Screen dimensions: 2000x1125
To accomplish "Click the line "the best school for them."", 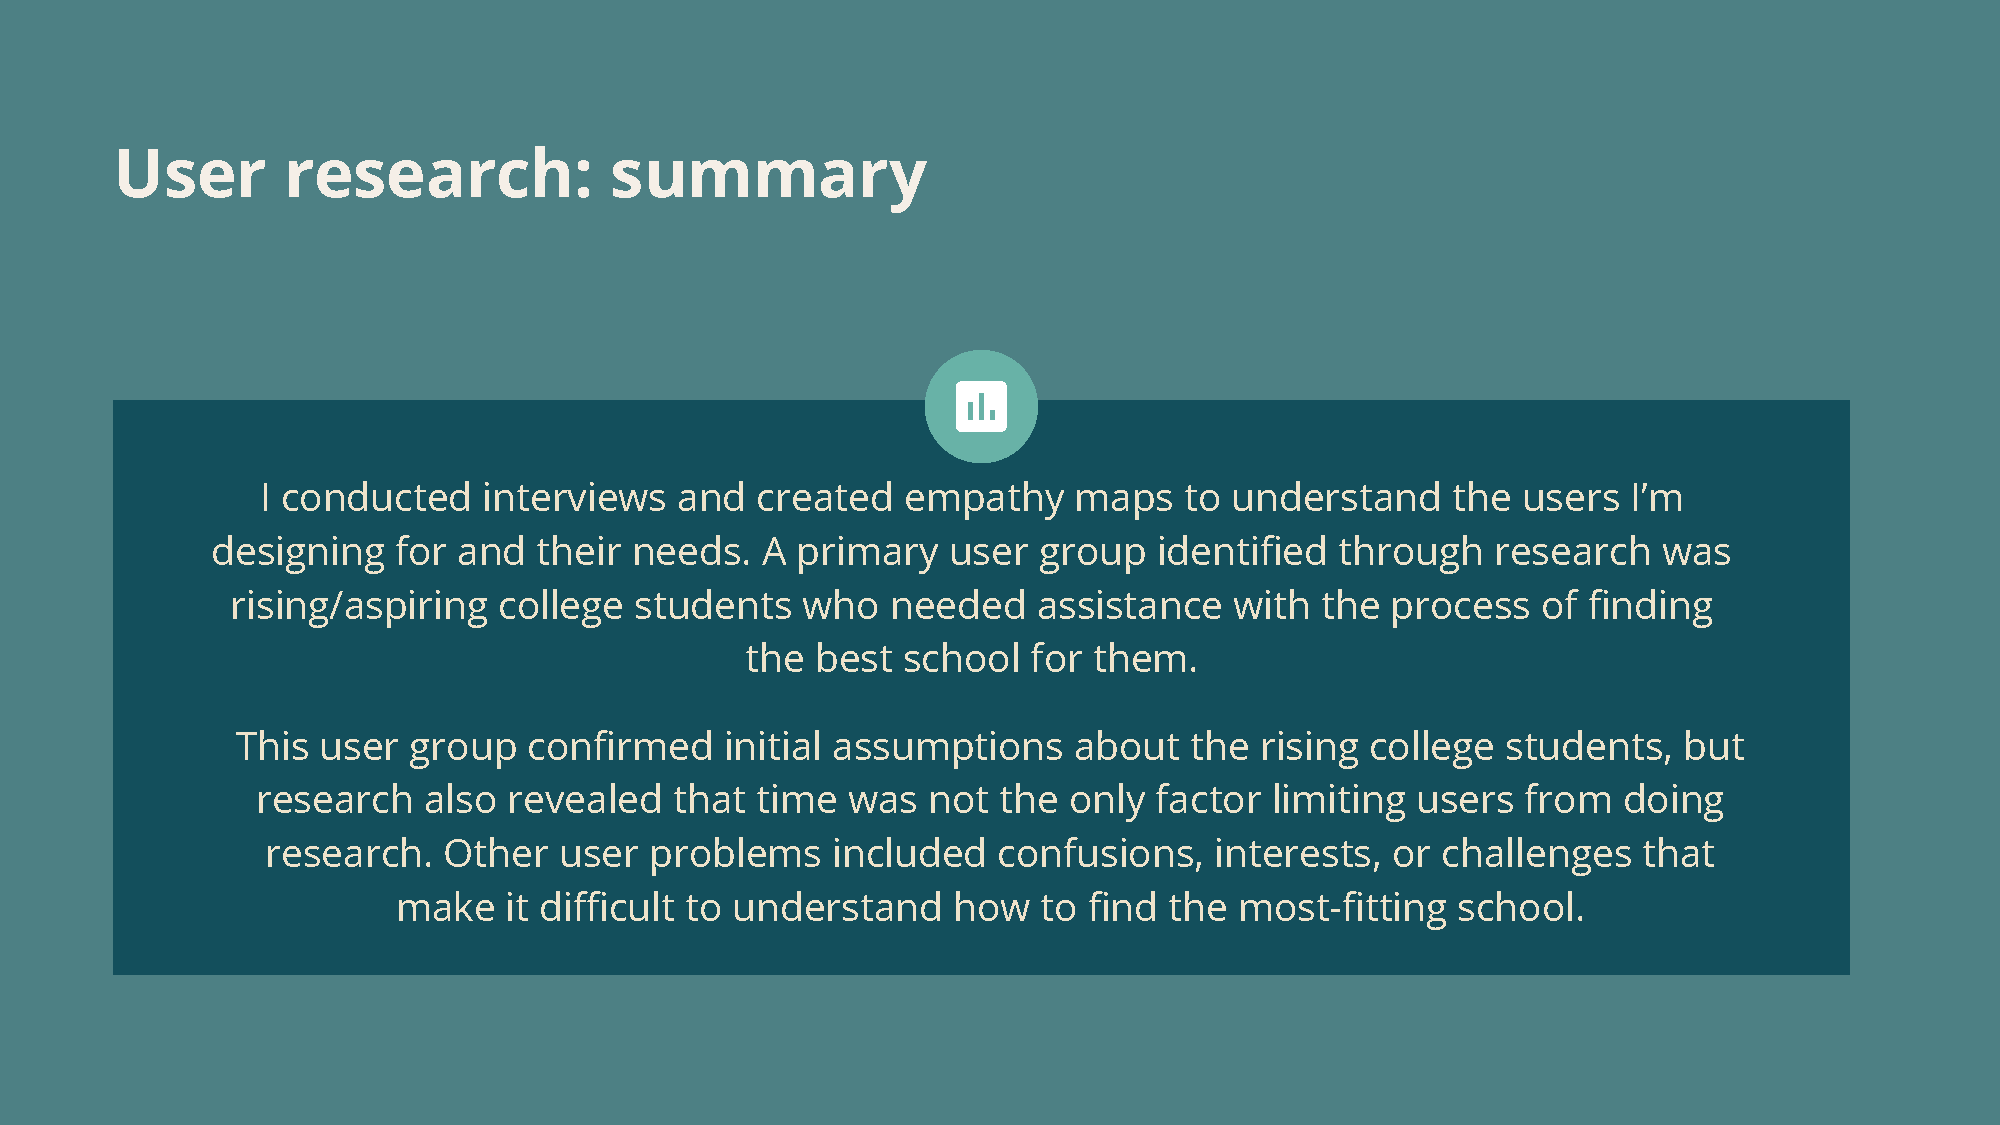I will 971,659.
